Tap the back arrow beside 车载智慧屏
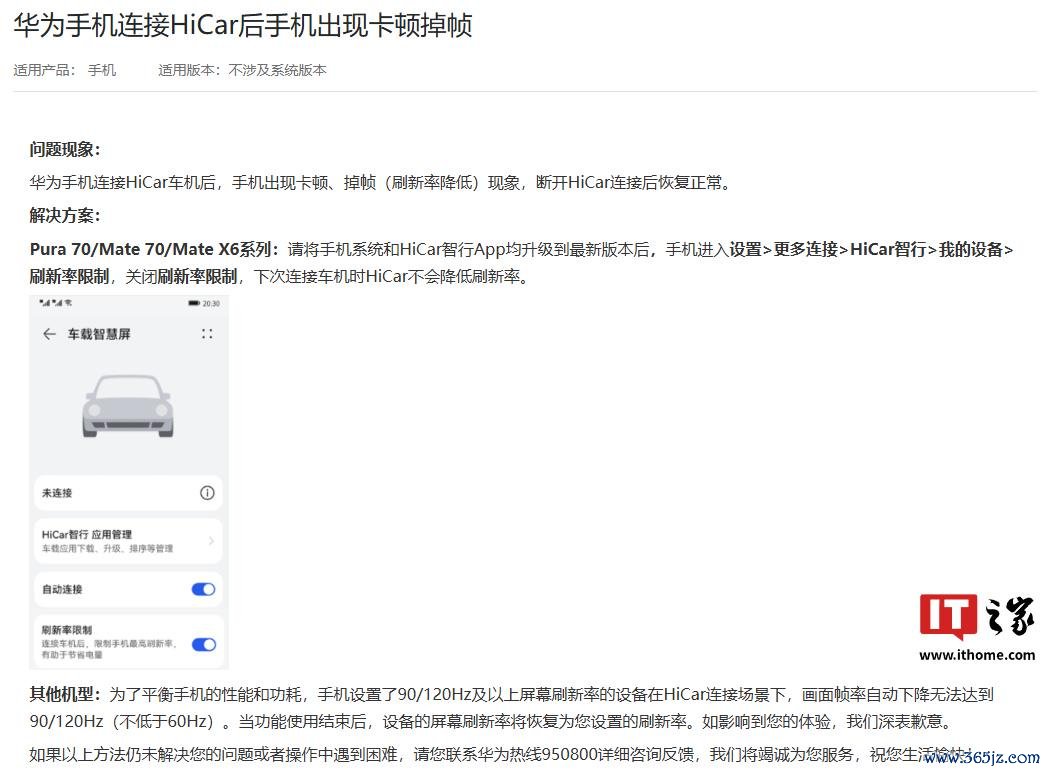This screenshot has height=773, width=1047. 49,334
